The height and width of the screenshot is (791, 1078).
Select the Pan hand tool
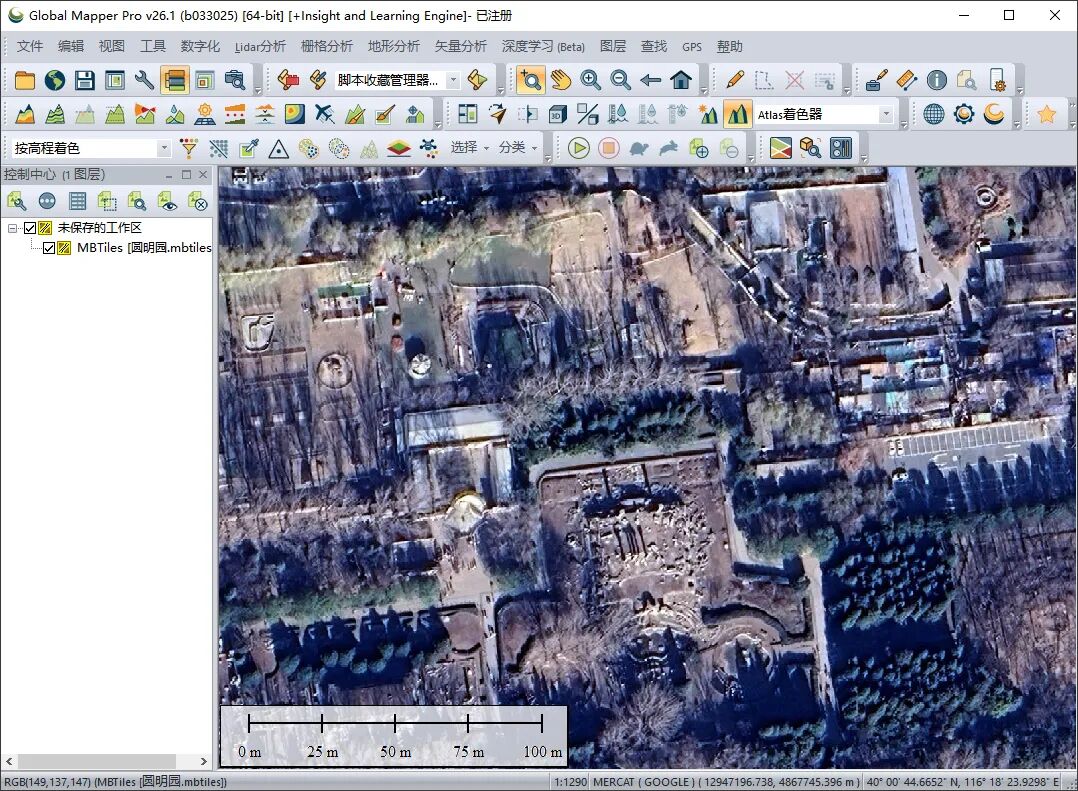click(x=561, y=80)
